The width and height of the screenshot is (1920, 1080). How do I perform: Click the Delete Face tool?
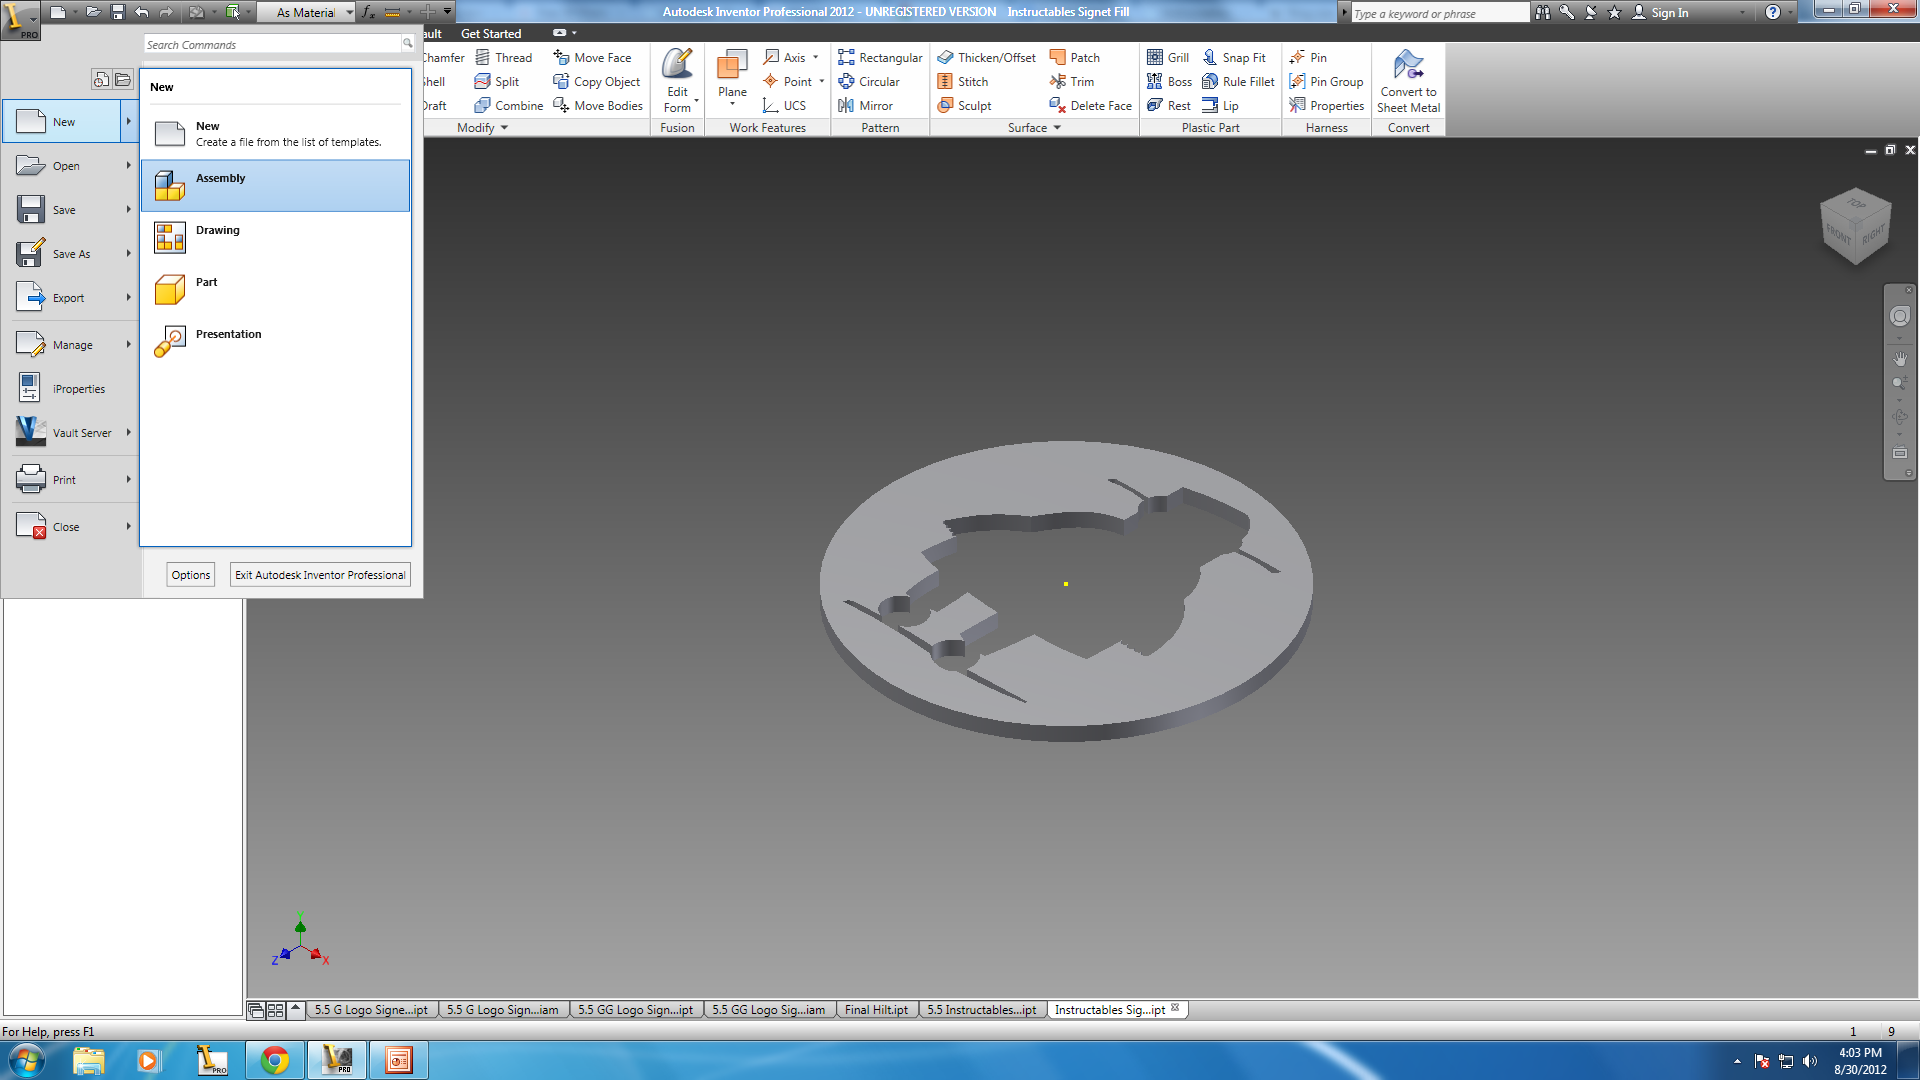[1091, 106]
